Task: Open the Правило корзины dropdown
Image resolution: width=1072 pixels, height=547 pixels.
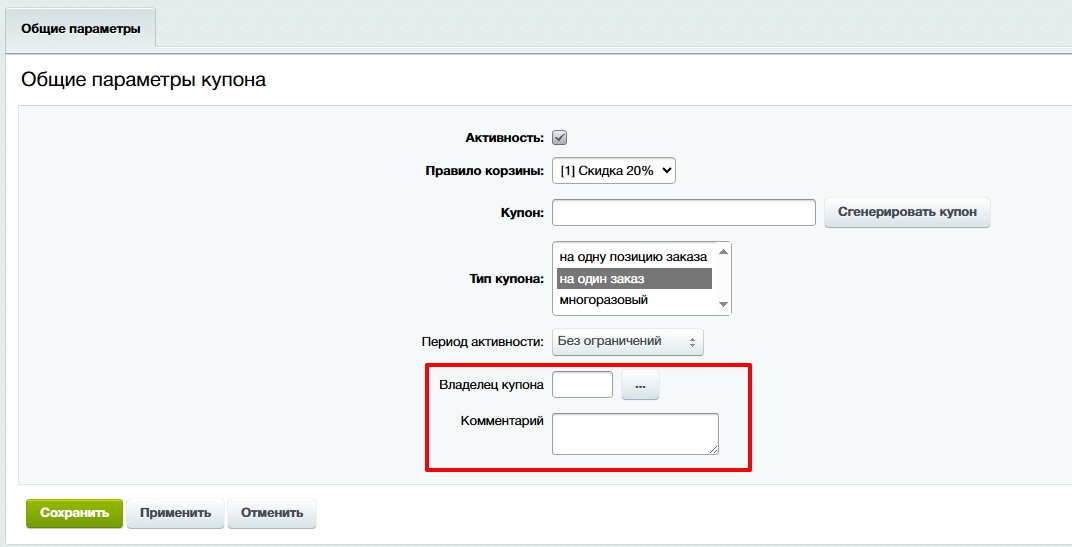Action: coord(614,171)
